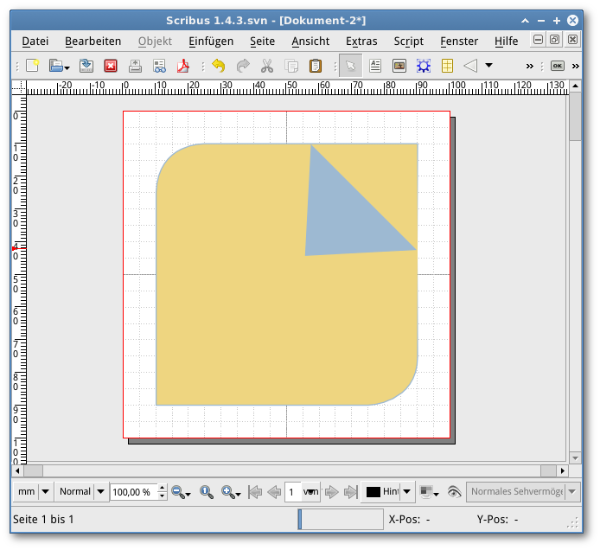Click the blue triangle shape on canvas
This screenshot has height=550, width=600.
click(x=345, y=215)
